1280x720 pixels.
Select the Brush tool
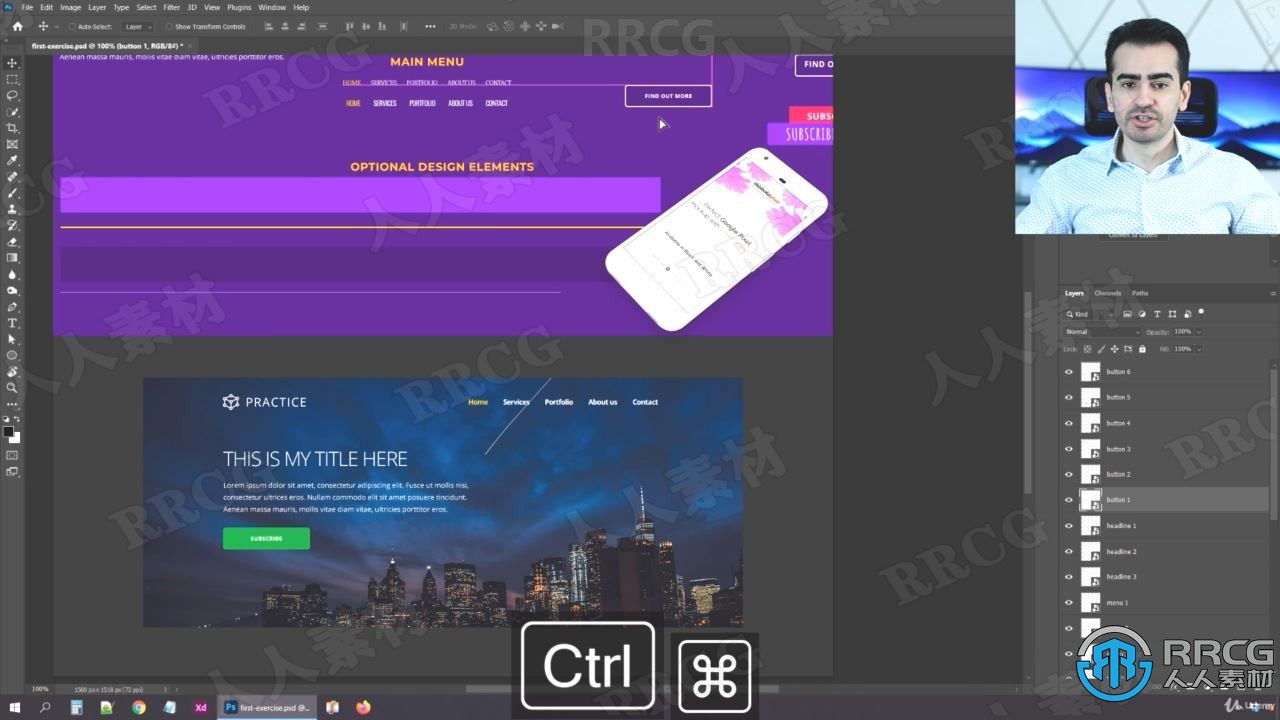pyautogui.click(x=13, y=193)
